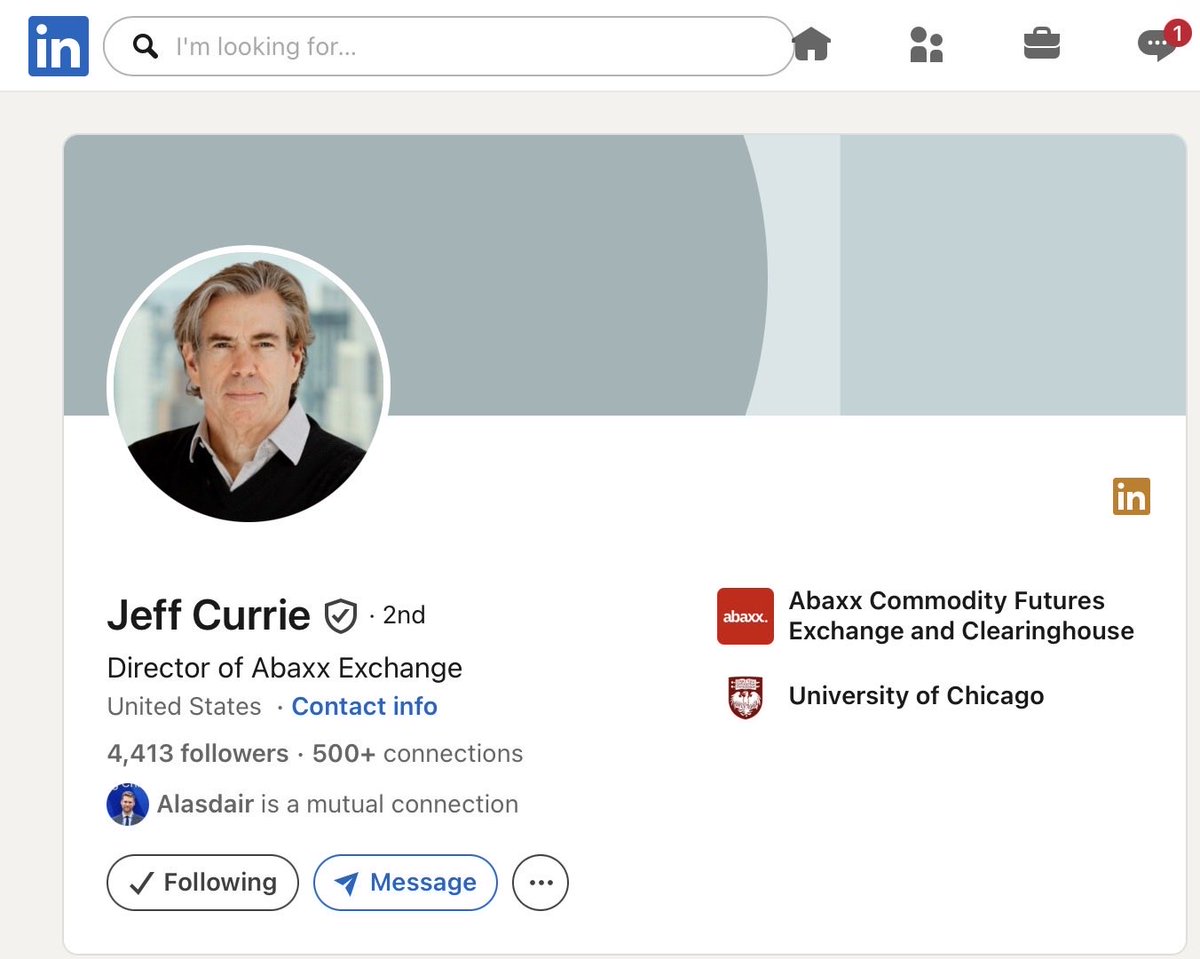View 4,413 followers count
Image resolution: width=1200 pixels, height=959 pixels.
click(198, 753)
